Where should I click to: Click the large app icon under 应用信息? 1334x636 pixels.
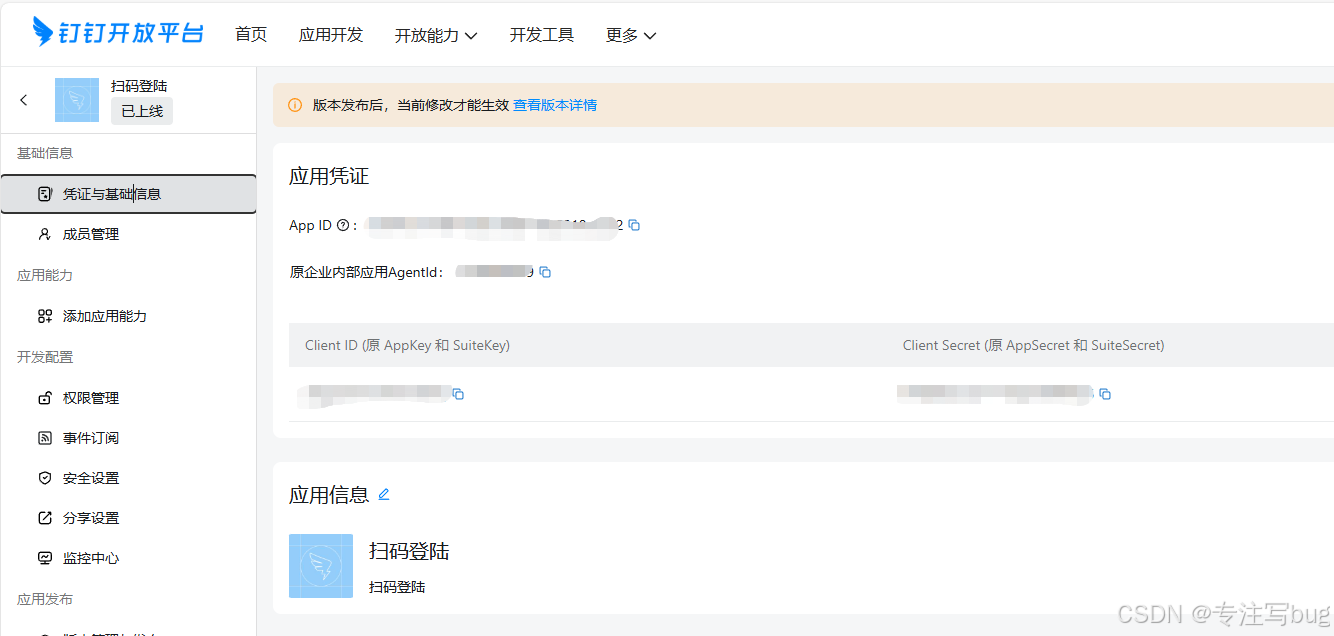pyautogui.click(x=321, y=566)
